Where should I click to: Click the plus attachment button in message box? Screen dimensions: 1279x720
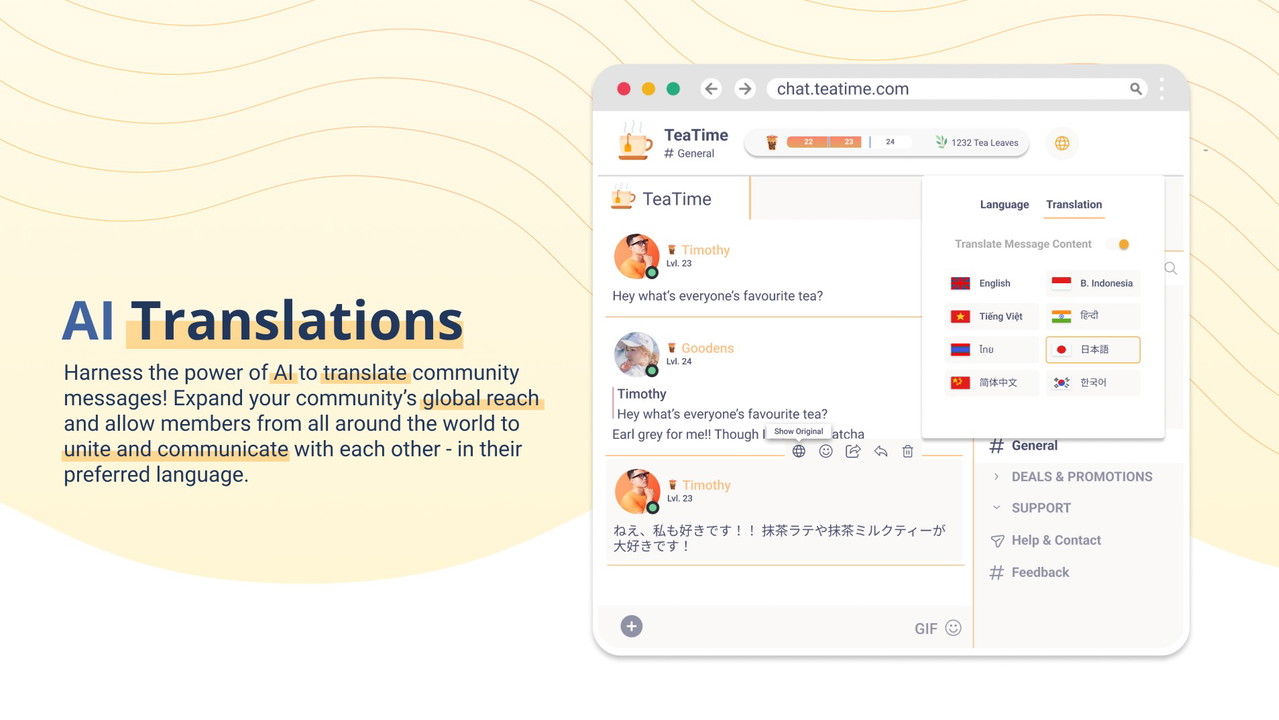coord(631,626)
